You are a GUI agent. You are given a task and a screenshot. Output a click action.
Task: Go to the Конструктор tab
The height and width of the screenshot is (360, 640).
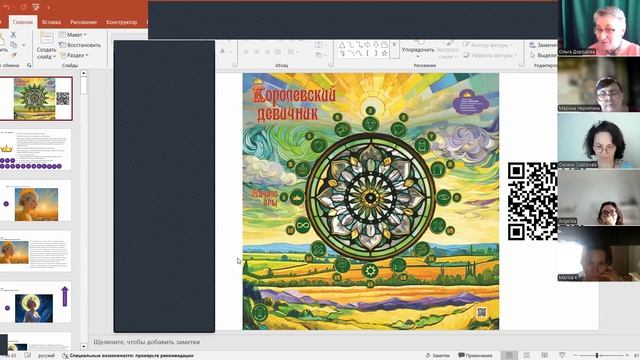click(x=122, y=22)
